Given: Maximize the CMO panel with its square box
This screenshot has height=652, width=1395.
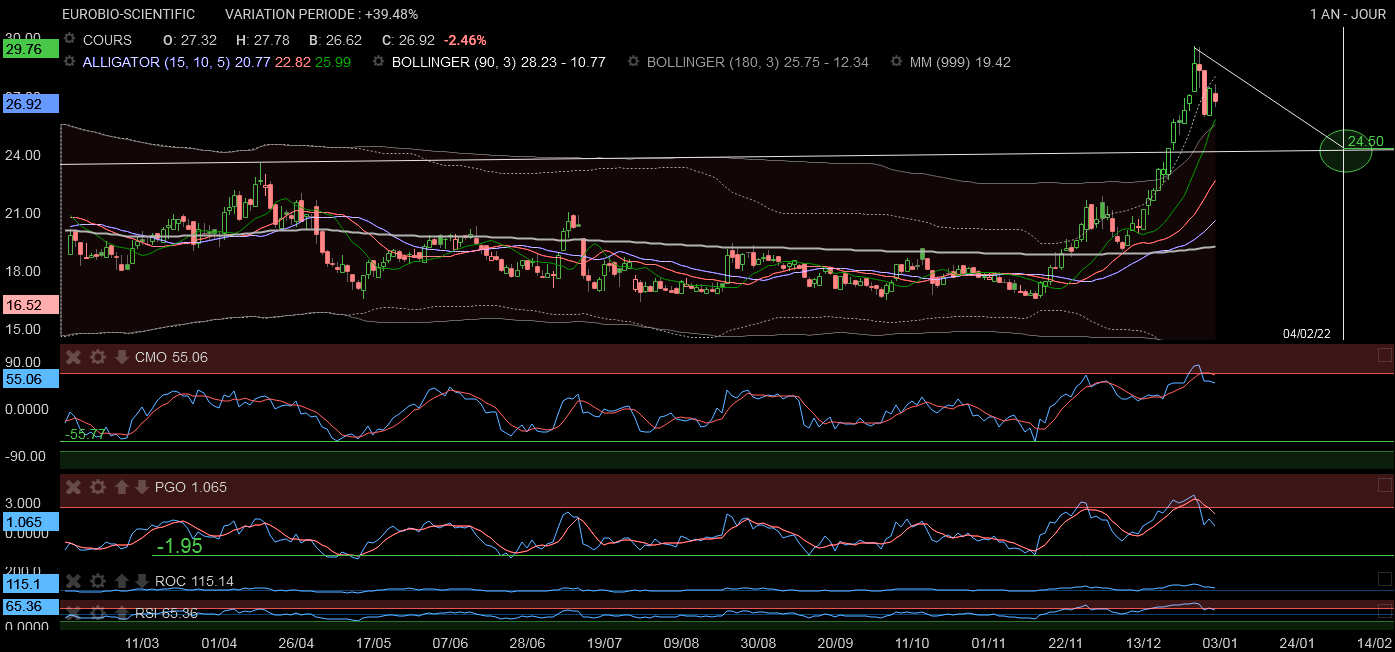Looking at the screenshot, I should pos(1384,355).
